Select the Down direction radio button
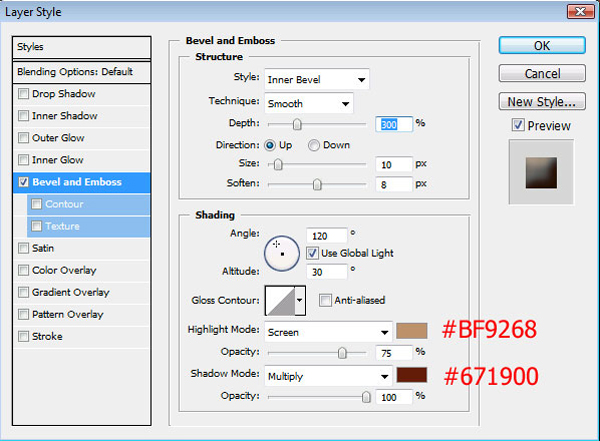Screen dimensions: 600x441 (313, 145)
